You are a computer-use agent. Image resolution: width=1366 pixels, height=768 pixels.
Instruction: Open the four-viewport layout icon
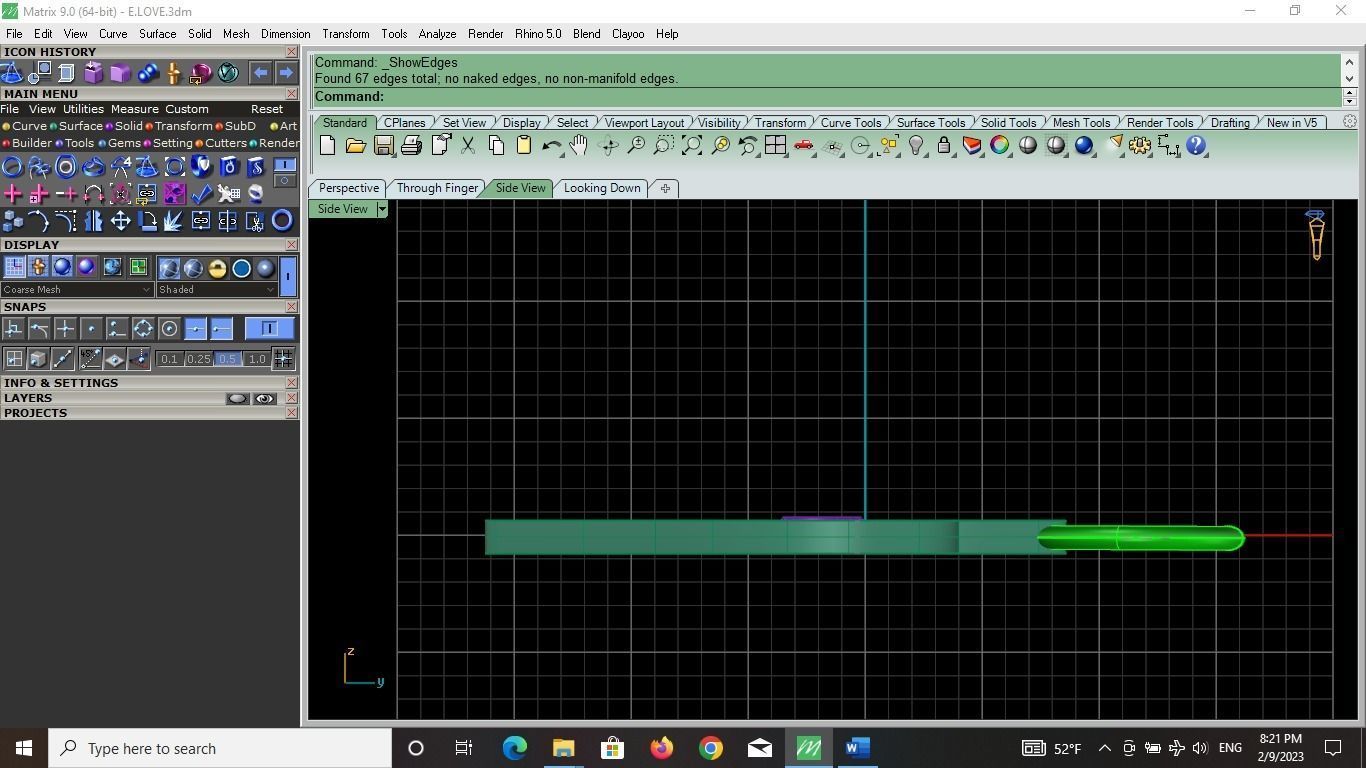[775, 146]
